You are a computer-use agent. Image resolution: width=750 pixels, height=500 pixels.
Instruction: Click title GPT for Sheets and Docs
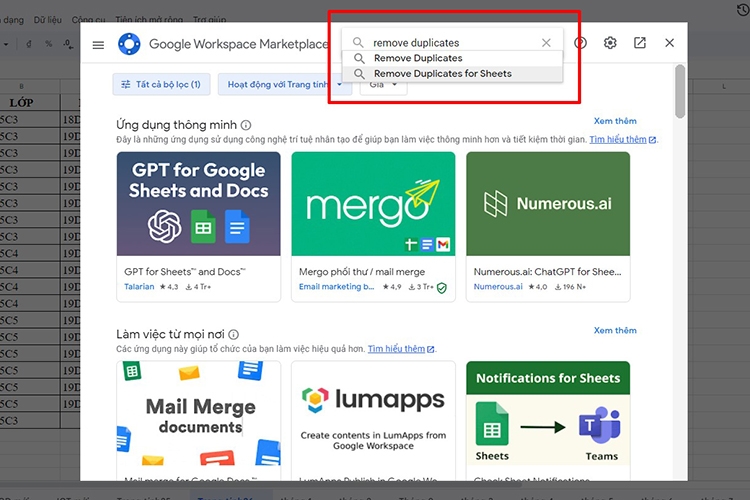pyautogui.click(x=185, y=272)
